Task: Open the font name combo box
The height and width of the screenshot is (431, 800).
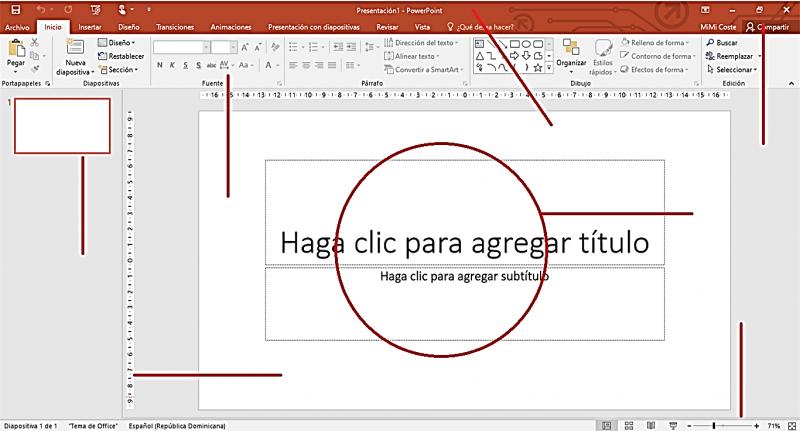Action: click(x=181, y=47)
